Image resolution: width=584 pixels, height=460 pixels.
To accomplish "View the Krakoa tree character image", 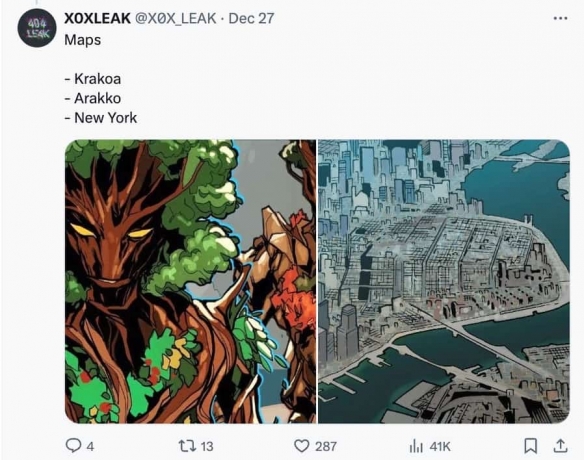I will (190, 281).
